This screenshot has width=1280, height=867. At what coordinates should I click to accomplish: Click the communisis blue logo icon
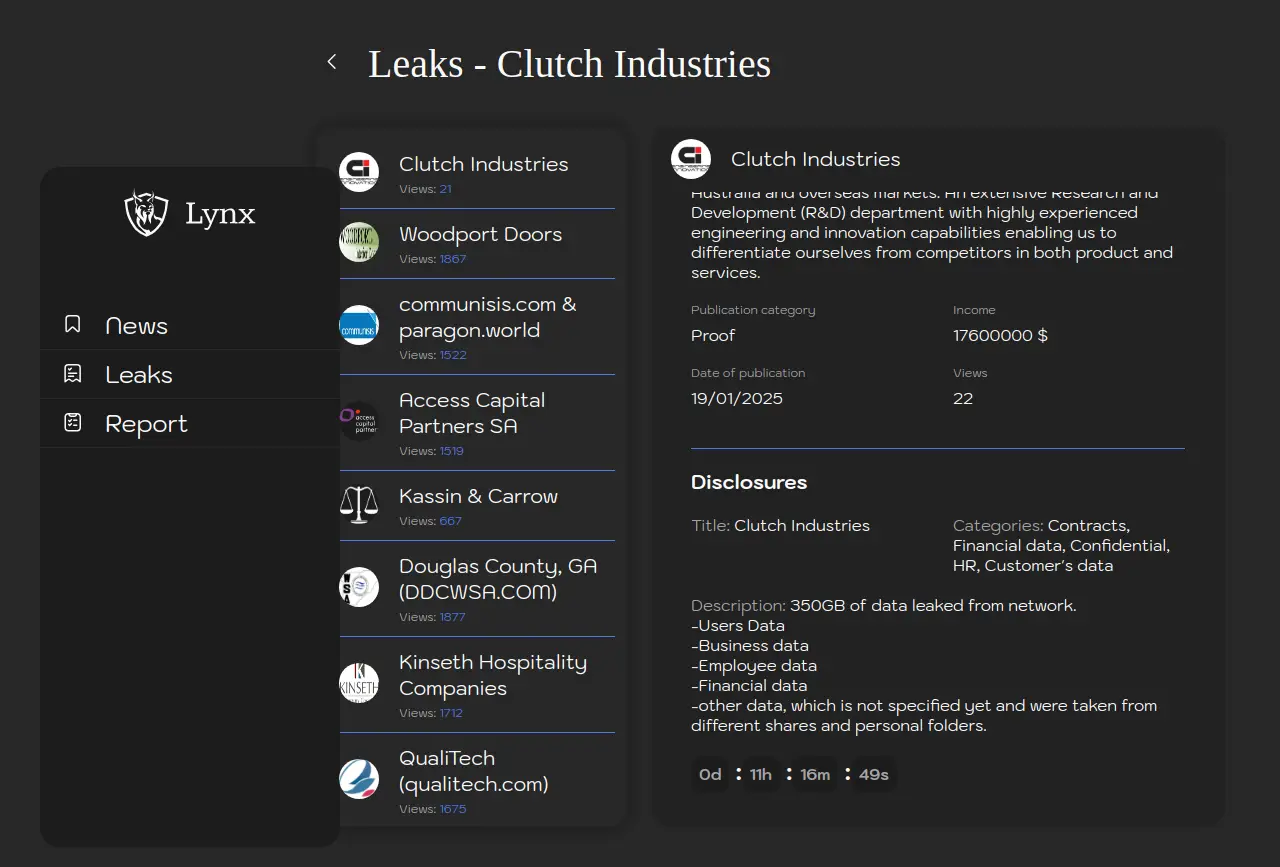tap(359, 325)
